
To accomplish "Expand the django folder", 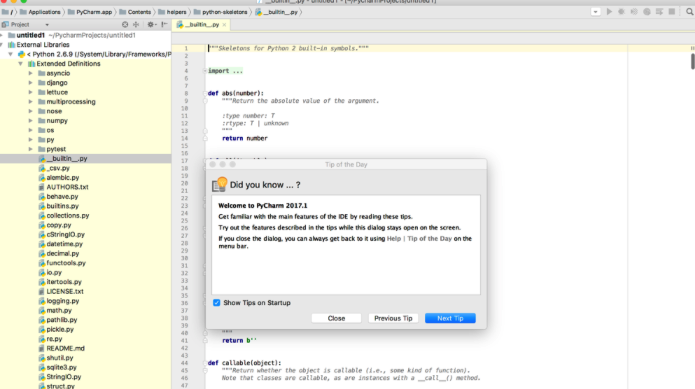I will pyautogui.click(x=31, y=83).
